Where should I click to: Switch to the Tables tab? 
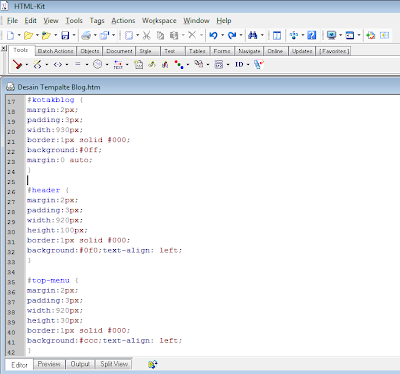197,51
